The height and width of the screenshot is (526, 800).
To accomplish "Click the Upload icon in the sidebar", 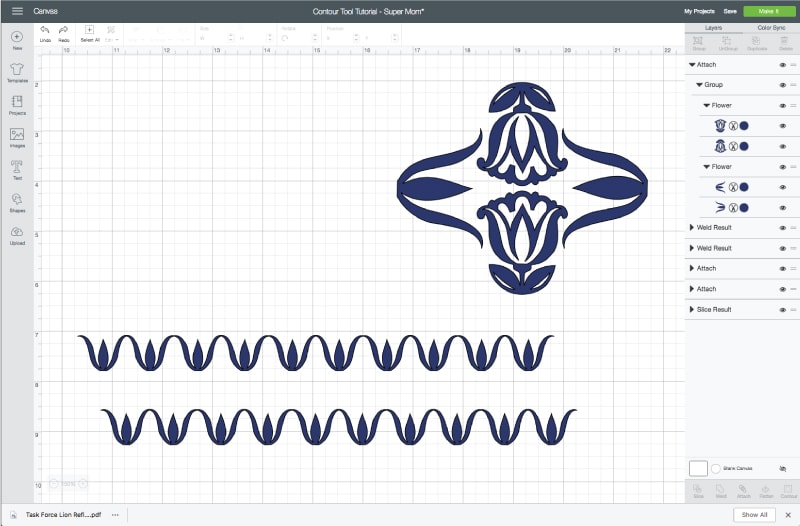I will 17,234.
